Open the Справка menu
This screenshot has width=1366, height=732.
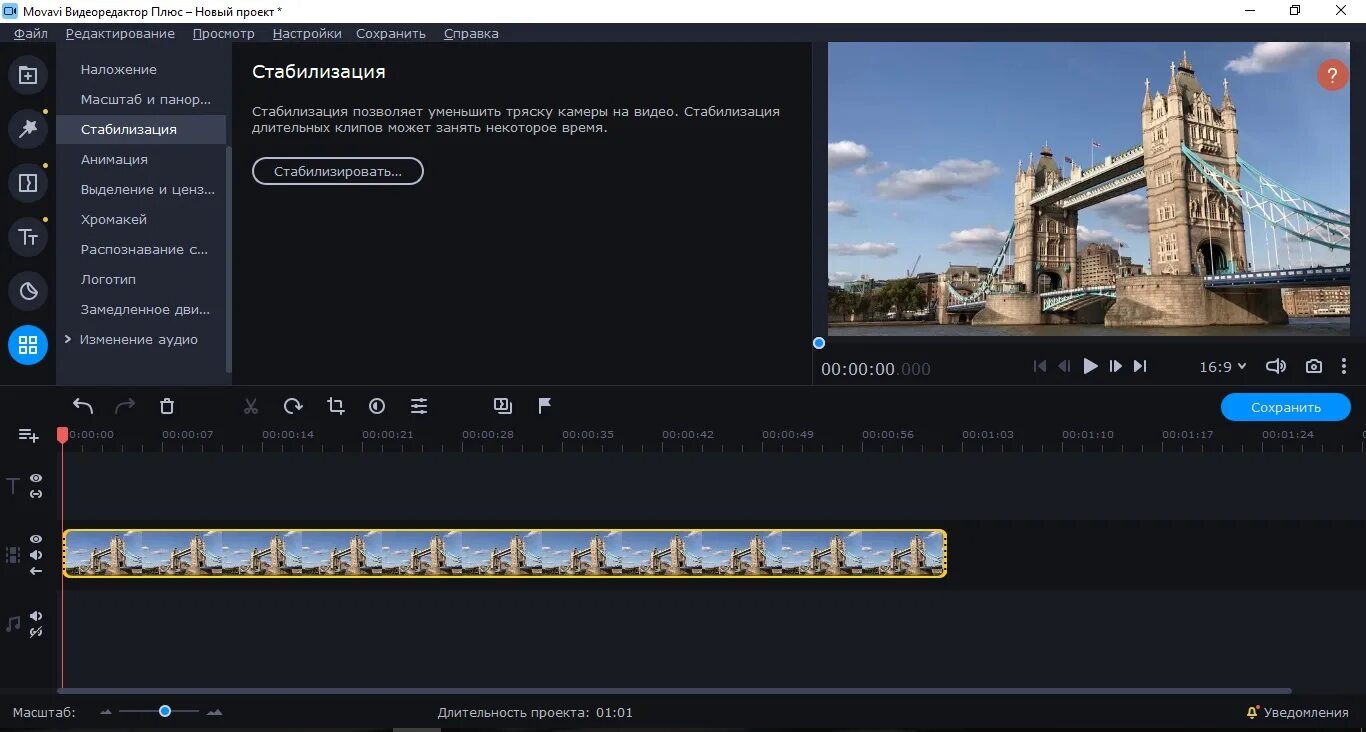tap(471, 33)
